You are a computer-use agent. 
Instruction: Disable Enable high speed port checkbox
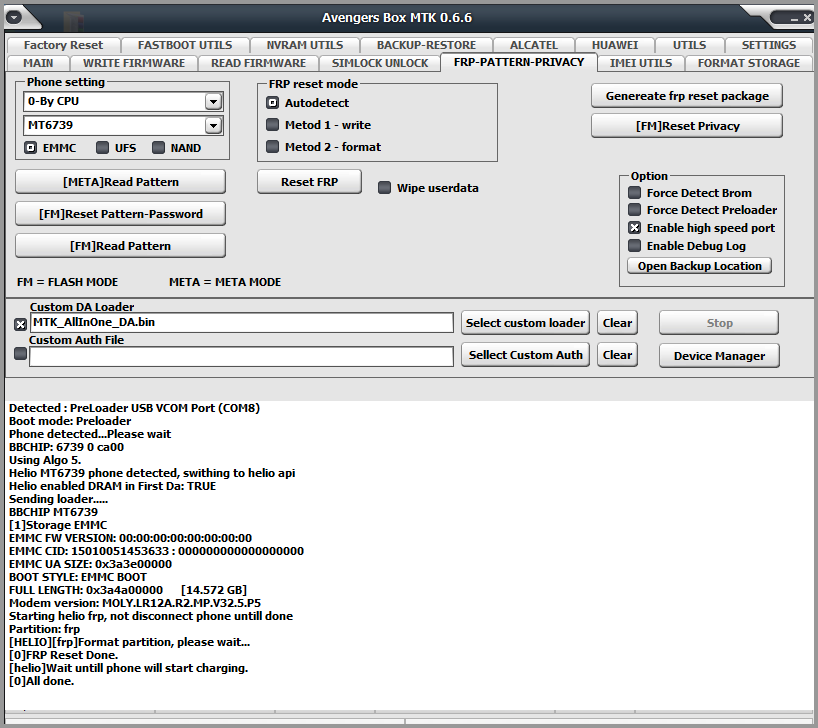[x=634, y=228]
